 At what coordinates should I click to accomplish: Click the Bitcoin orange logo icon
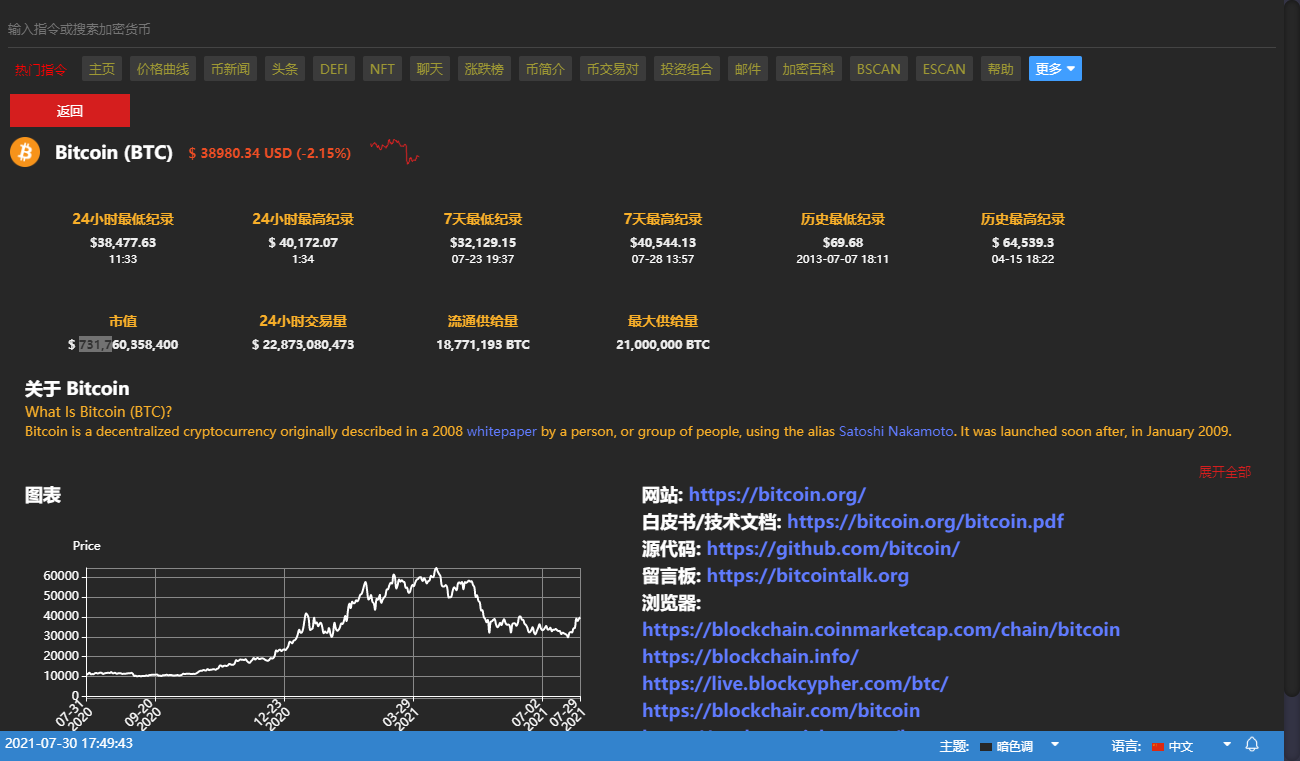tap(25, 152)
